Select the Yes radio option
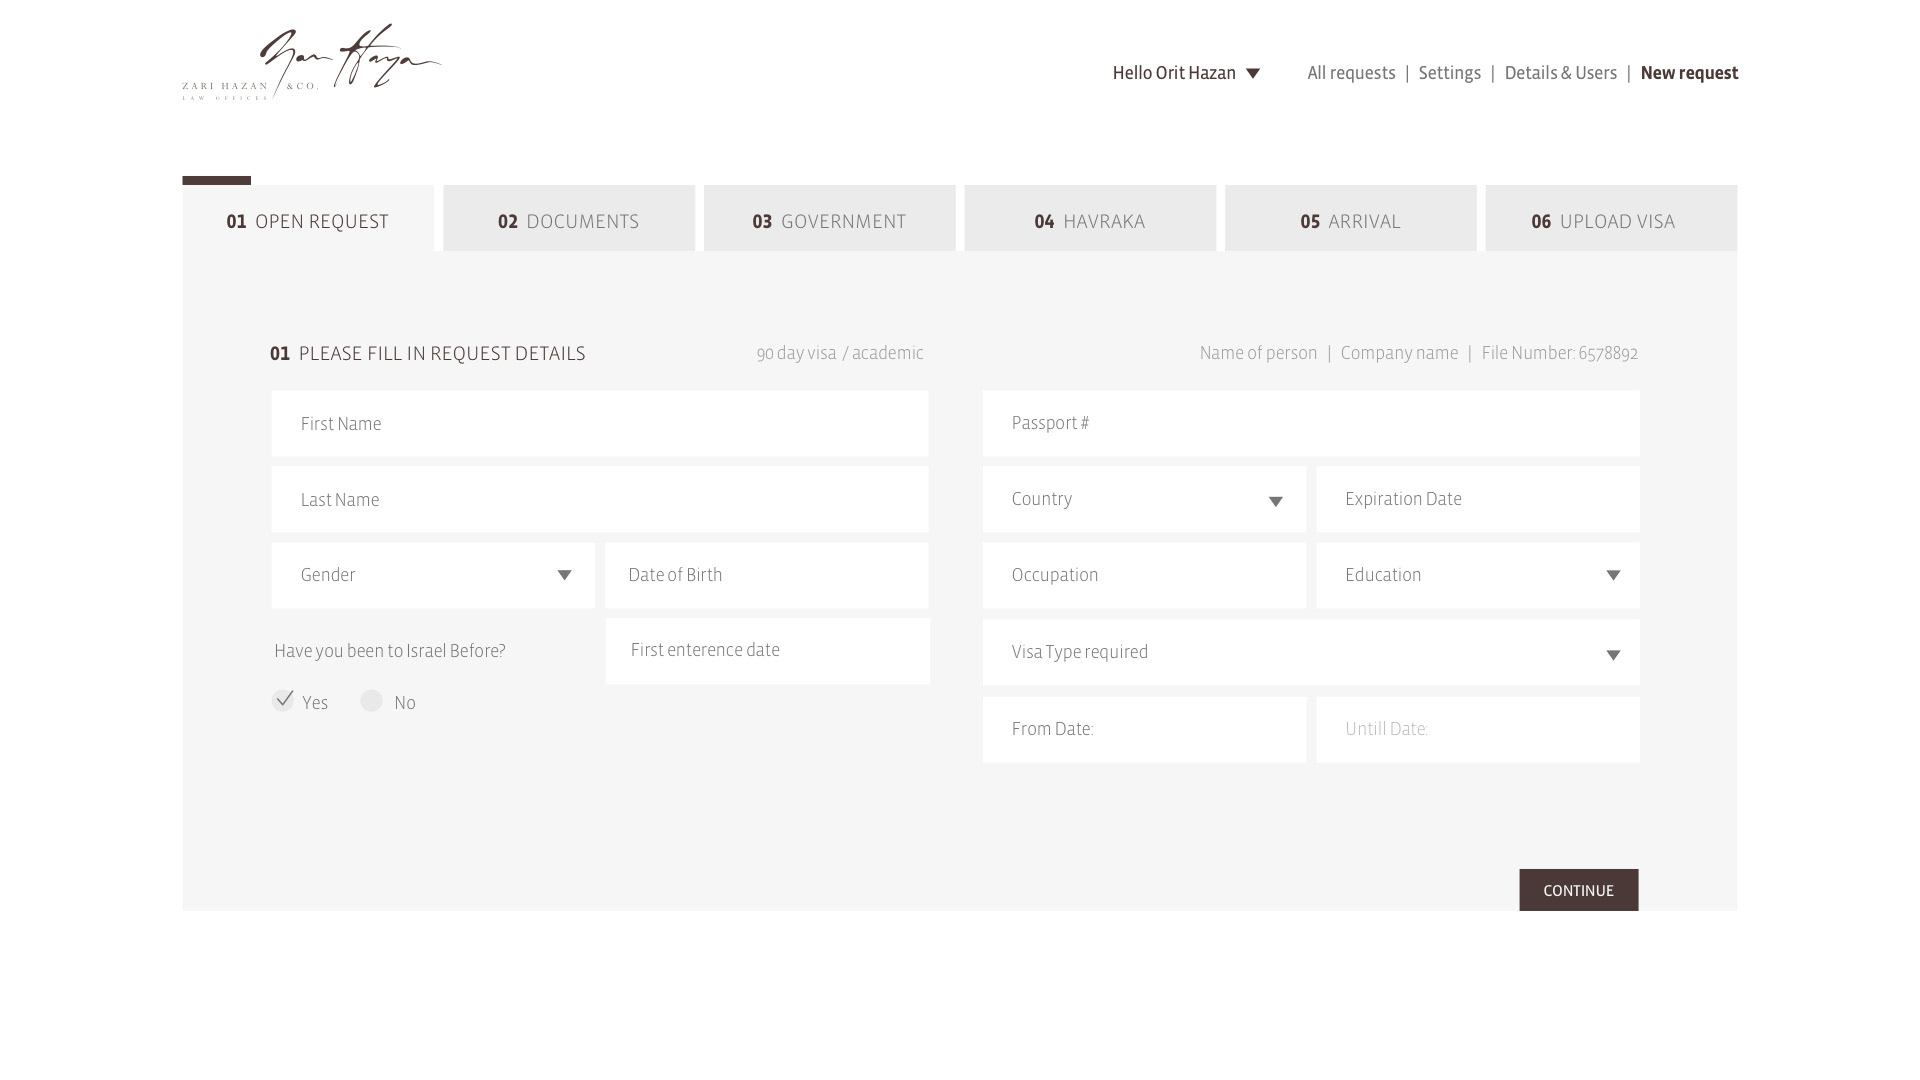 pyautogui.click(x=283, y=700)
